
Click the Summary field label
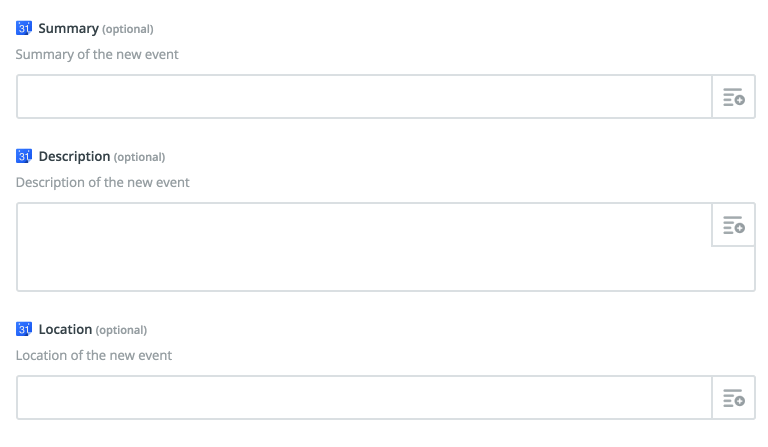[x=69, y=28]
